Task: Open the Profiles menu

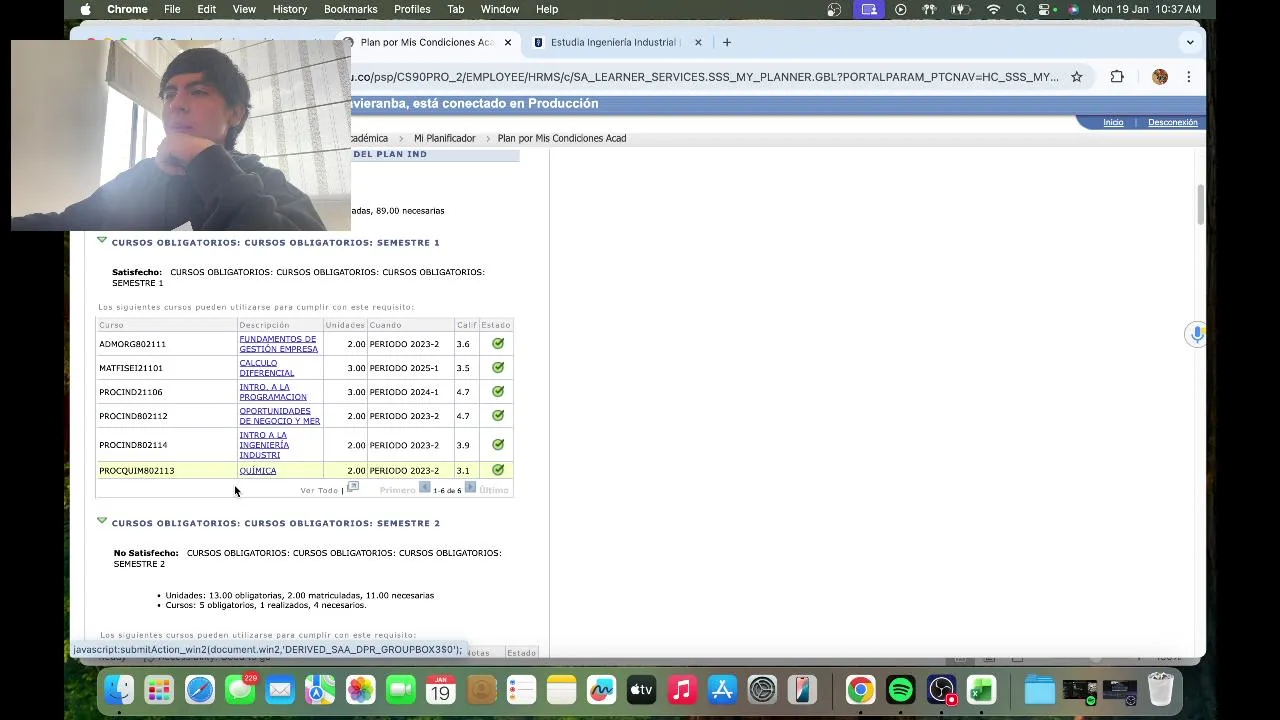Action: [x=412, y=9]
